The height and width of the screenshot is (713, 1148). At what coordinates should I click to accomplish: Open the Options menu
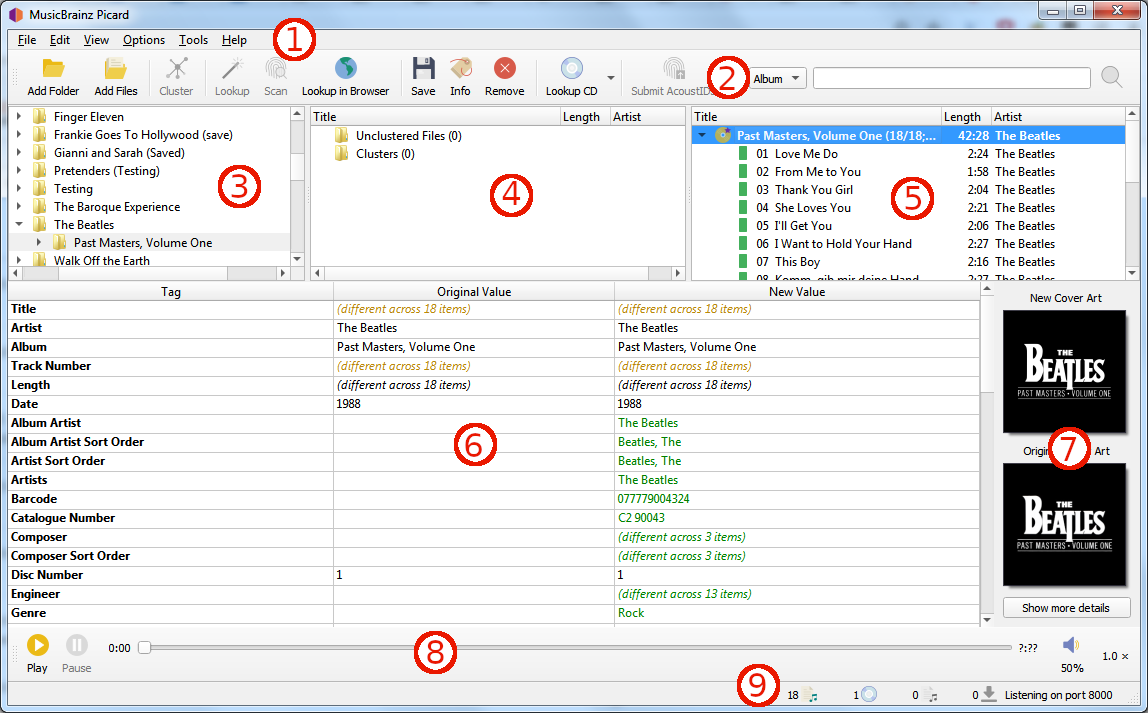pos(144,40)
